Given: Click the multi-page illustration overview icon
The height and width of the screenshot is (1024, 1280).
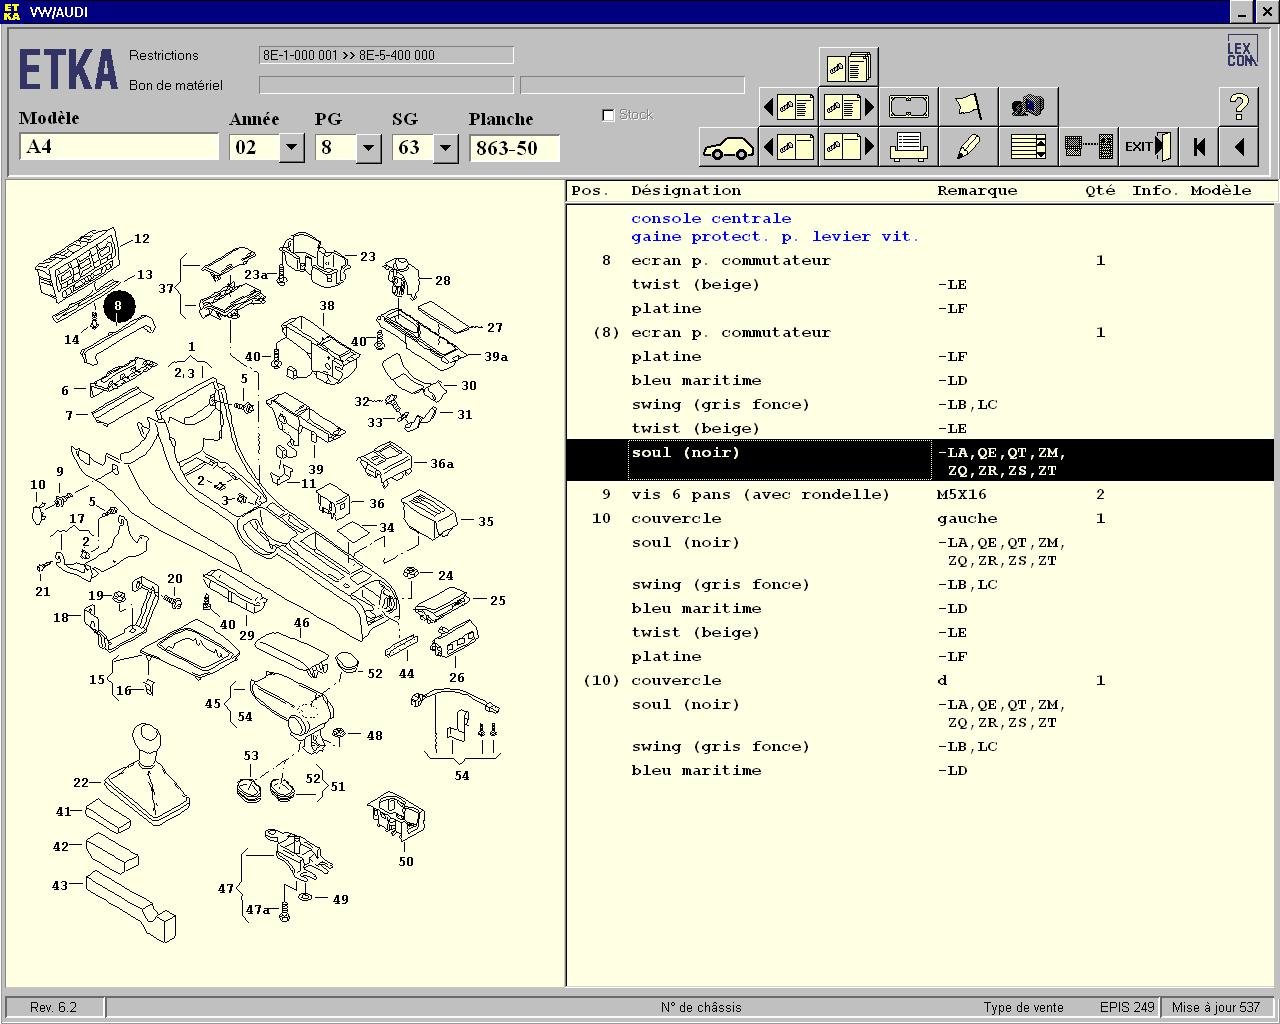Looking at the screenshot, I should [848, 67].
